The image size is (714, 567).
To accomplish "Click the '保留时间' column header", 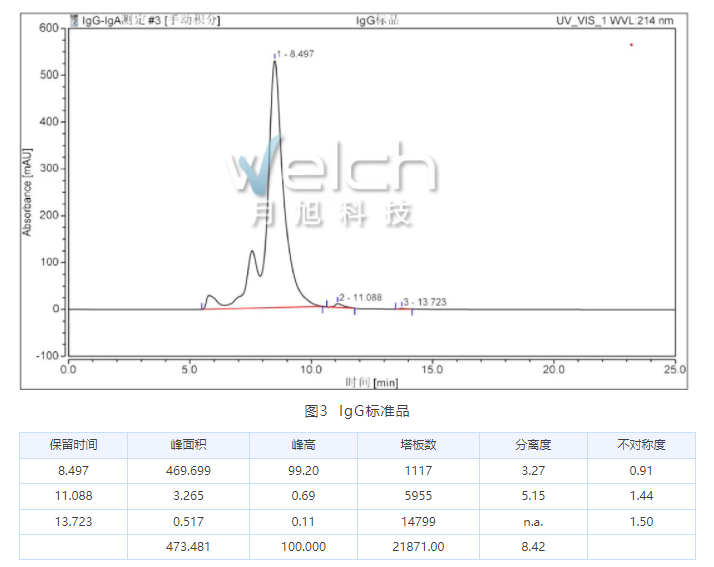I will click(x=73, y=444).
